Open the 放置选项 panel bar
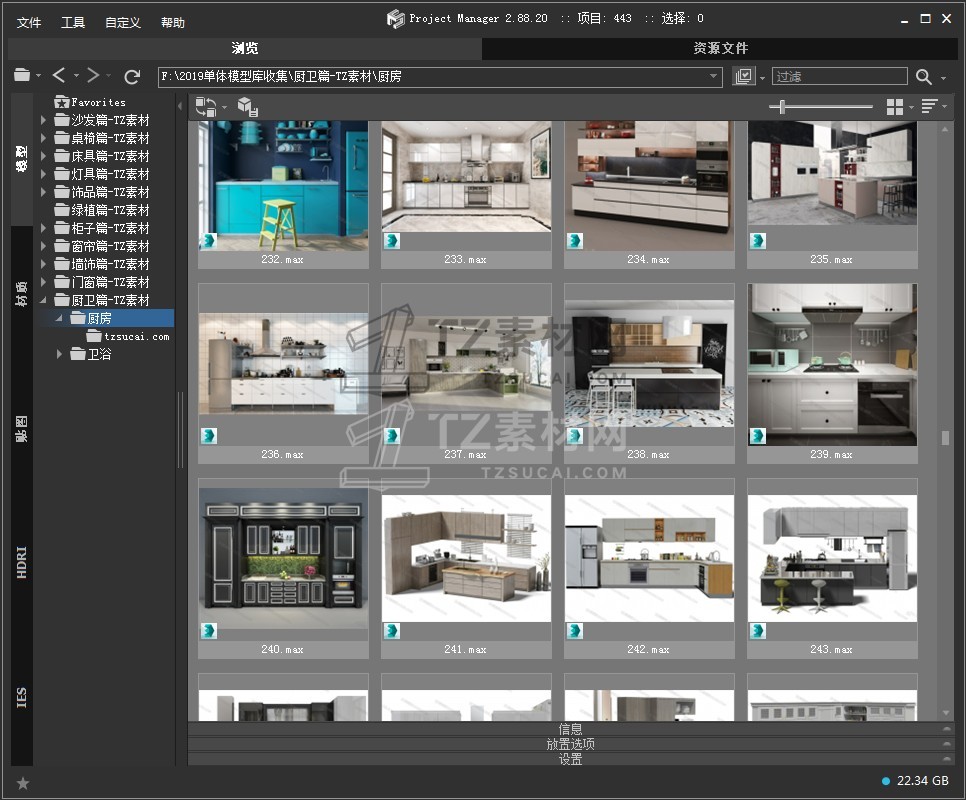Viewport: 966px width, 800px height. coord(570,744)
